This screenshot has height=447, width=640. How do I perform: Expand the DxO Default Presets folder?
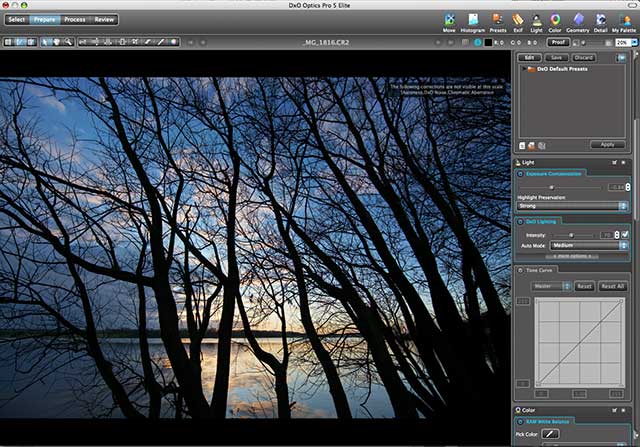524,69
